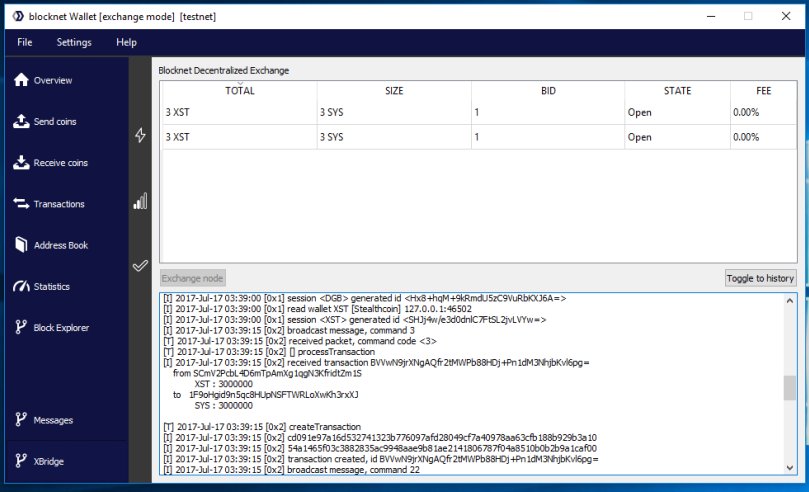Click the createTransaction log line
809x492 pixels.
[x=262, y=427]
